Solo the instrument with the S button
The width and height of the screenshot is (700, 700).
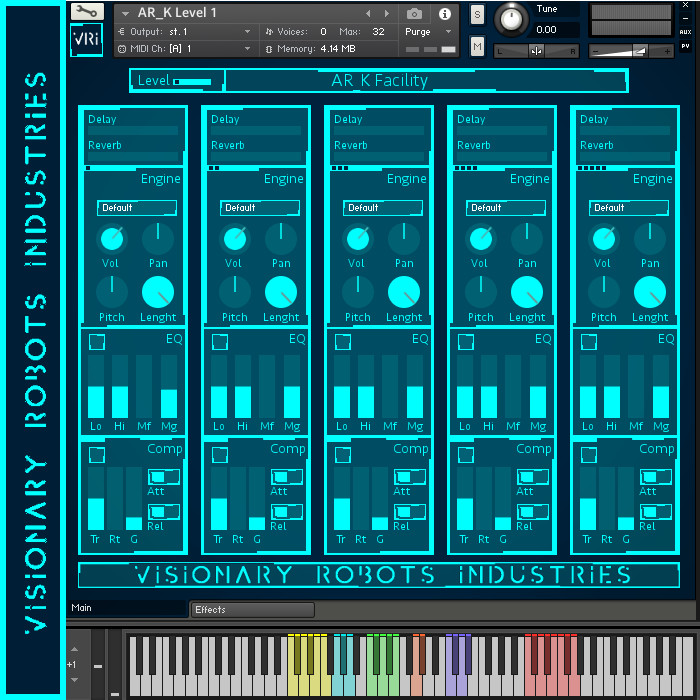pos(477,15)
